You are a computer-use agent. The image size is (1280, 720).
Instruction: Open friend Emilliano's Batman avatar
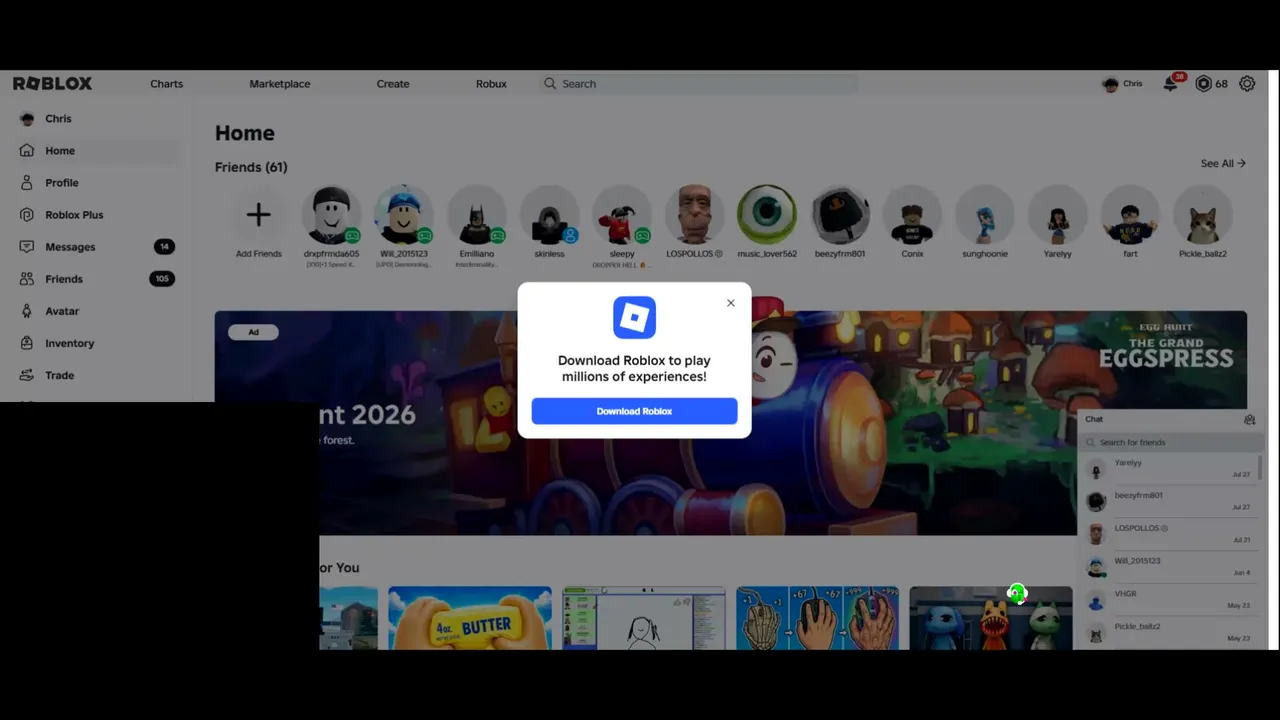point(477,214)
